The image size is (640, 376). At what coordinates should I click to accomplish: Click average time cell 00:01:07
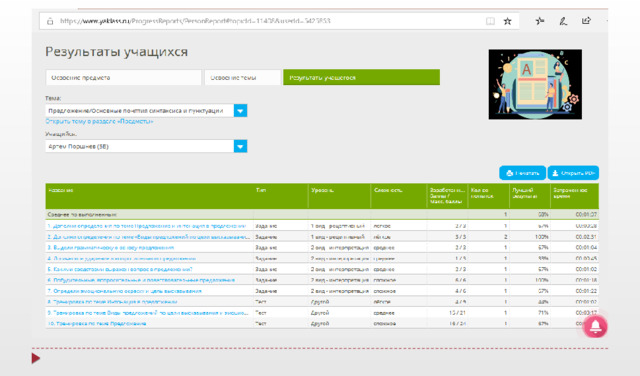coord(586,214)
